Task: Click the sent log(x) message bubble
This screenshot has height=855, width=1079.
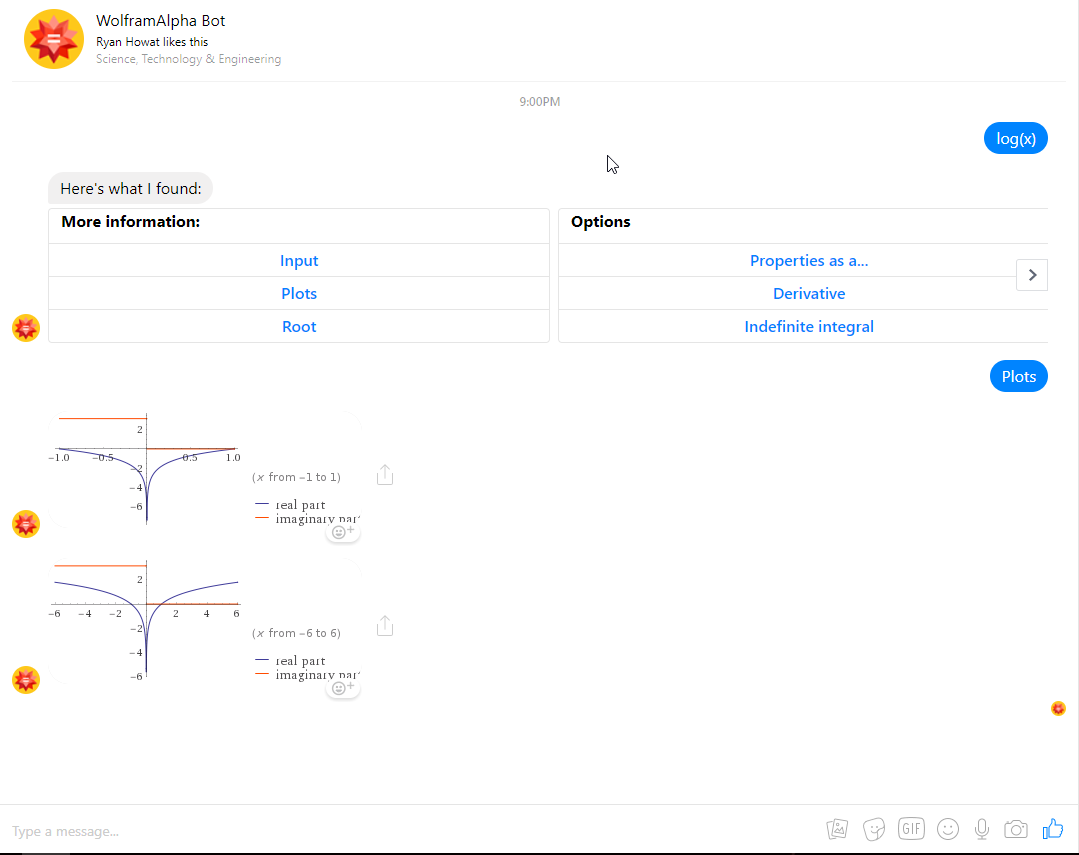Action: pos(1016,138)
